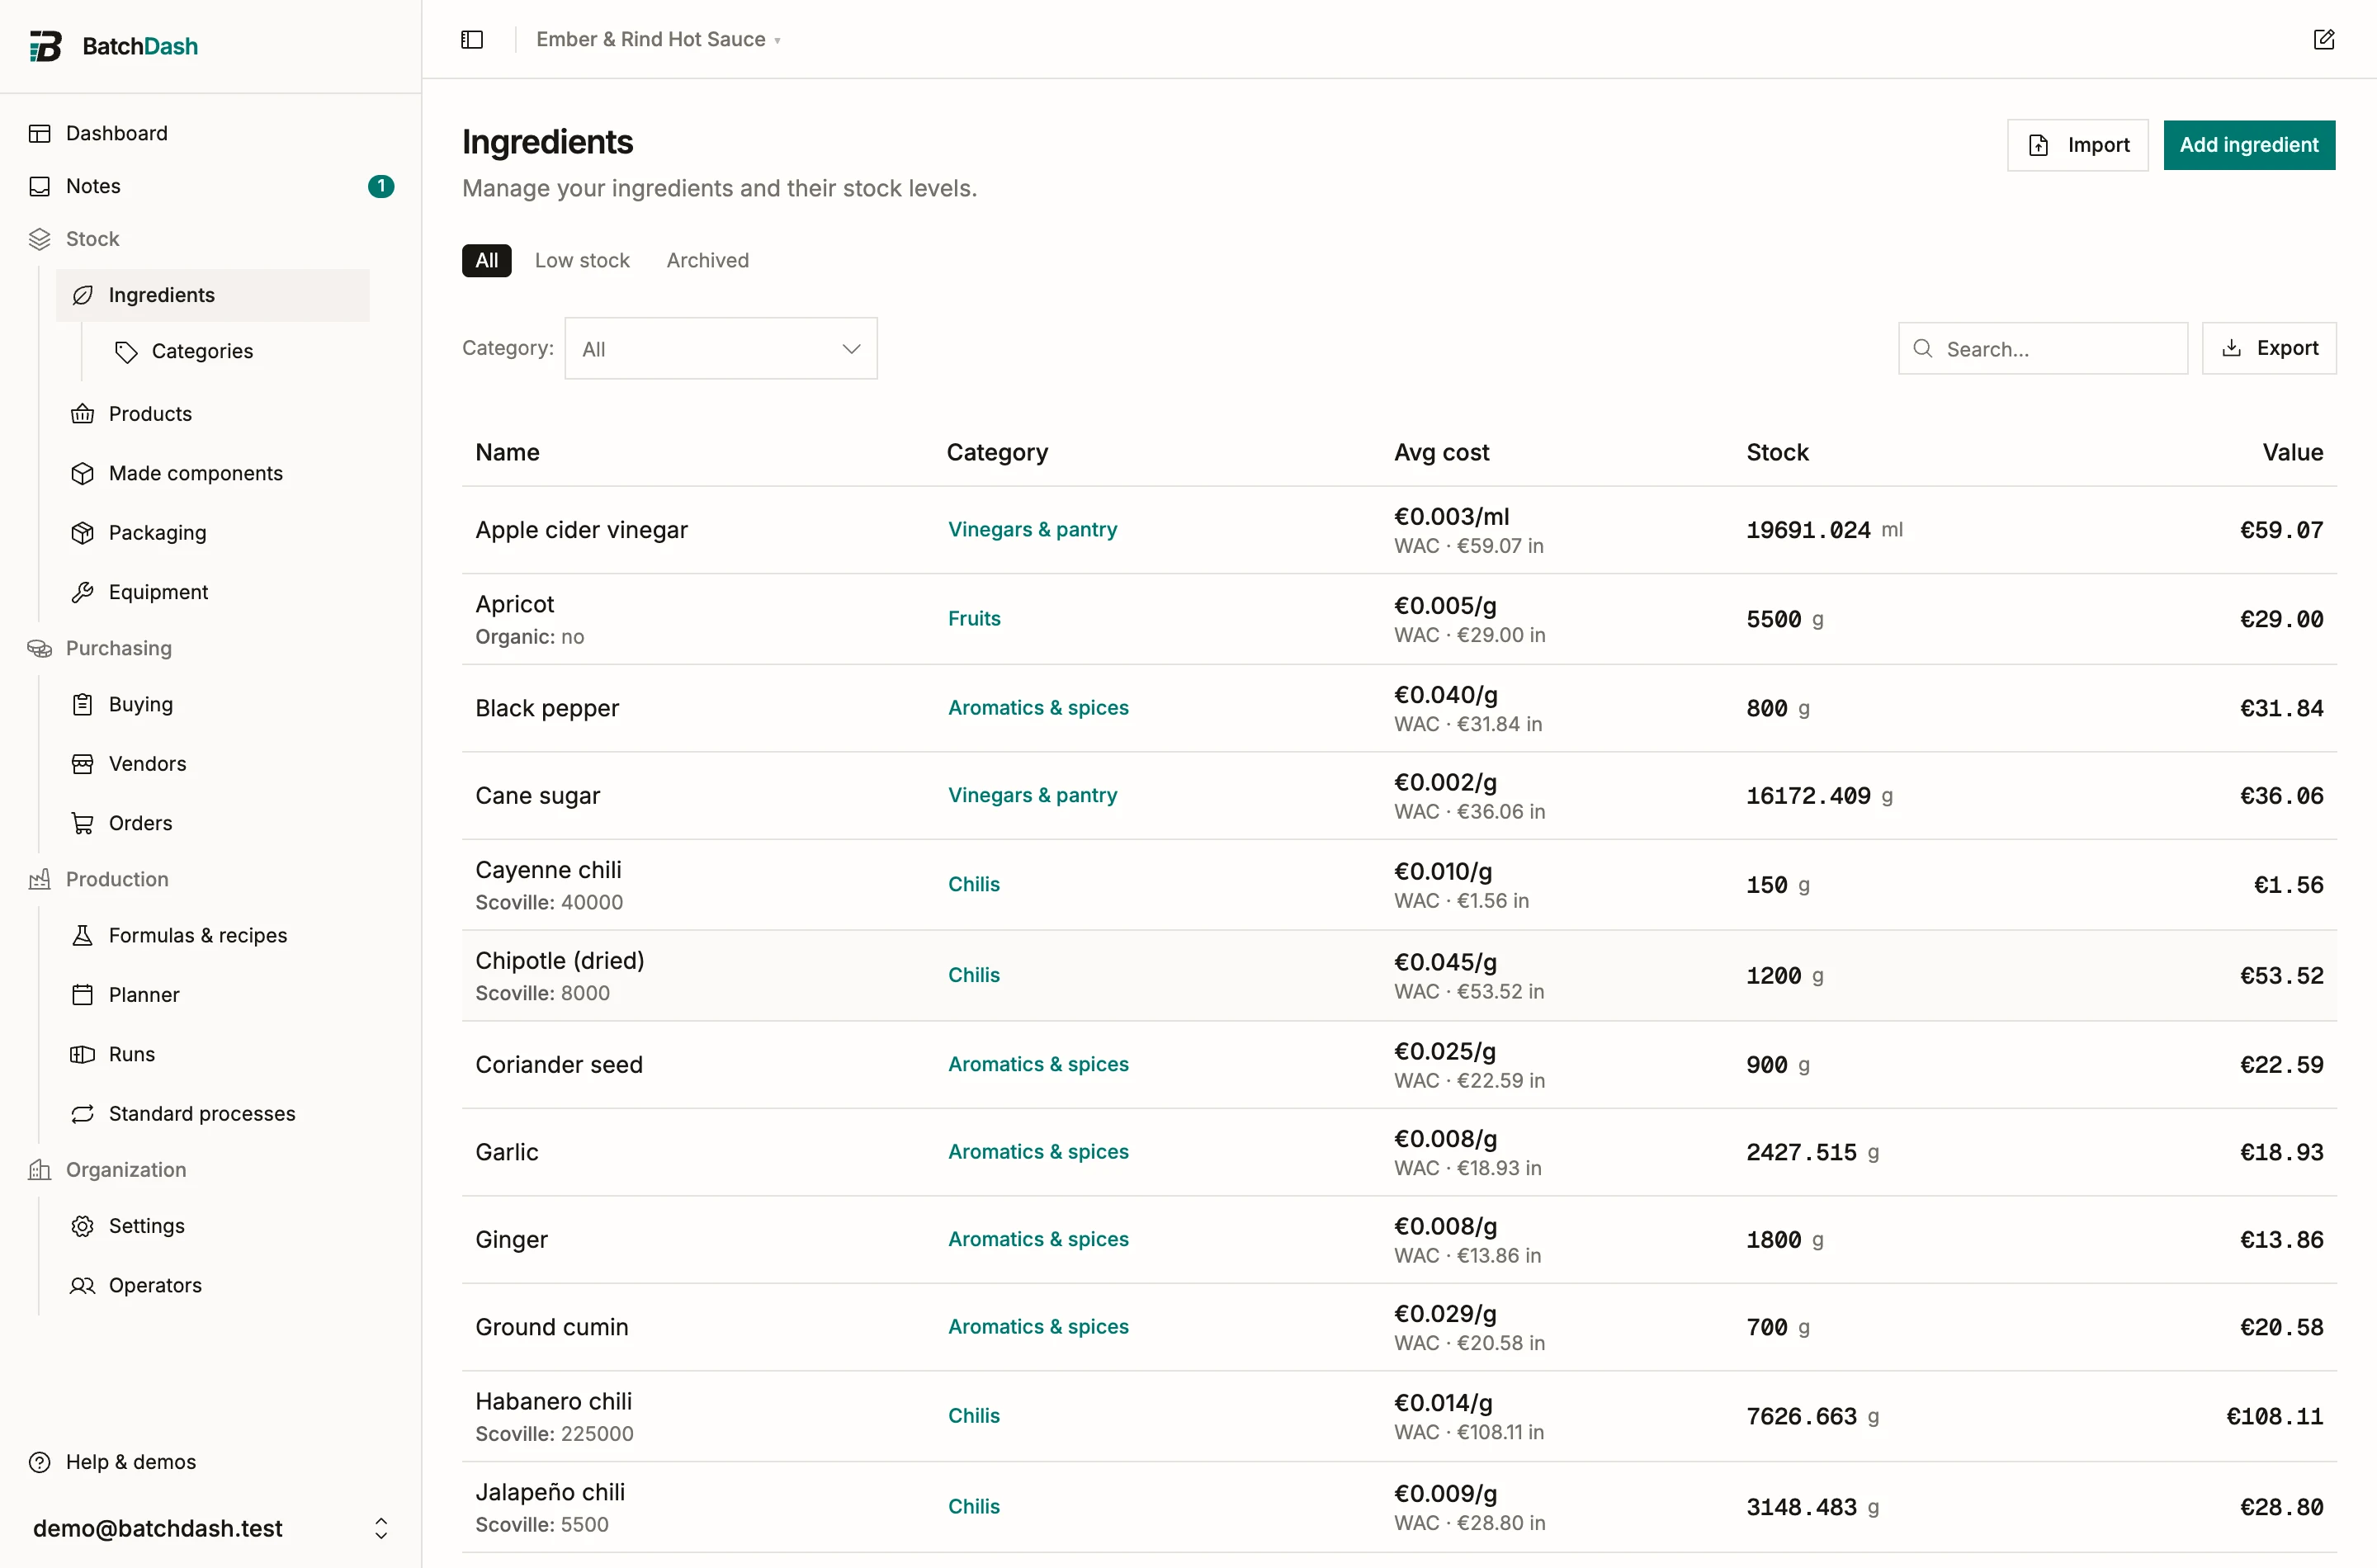Focus the Search ingredients field
Image resolution: width=2377 pixels, height=1568 pixels.
point(2043,348)
